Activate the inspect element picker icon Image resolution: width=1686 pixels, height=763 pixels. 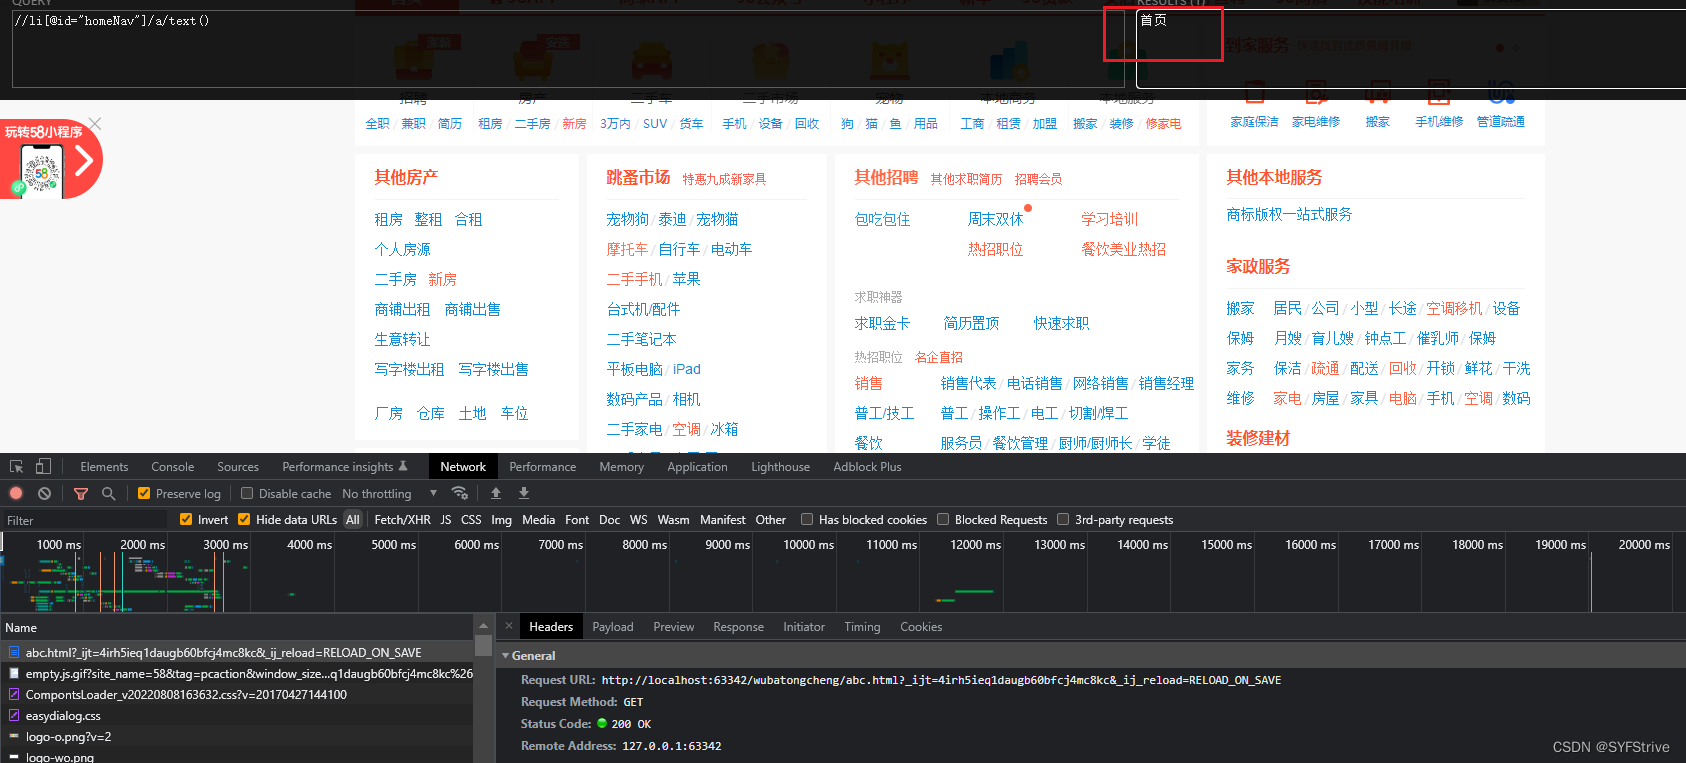16,467
